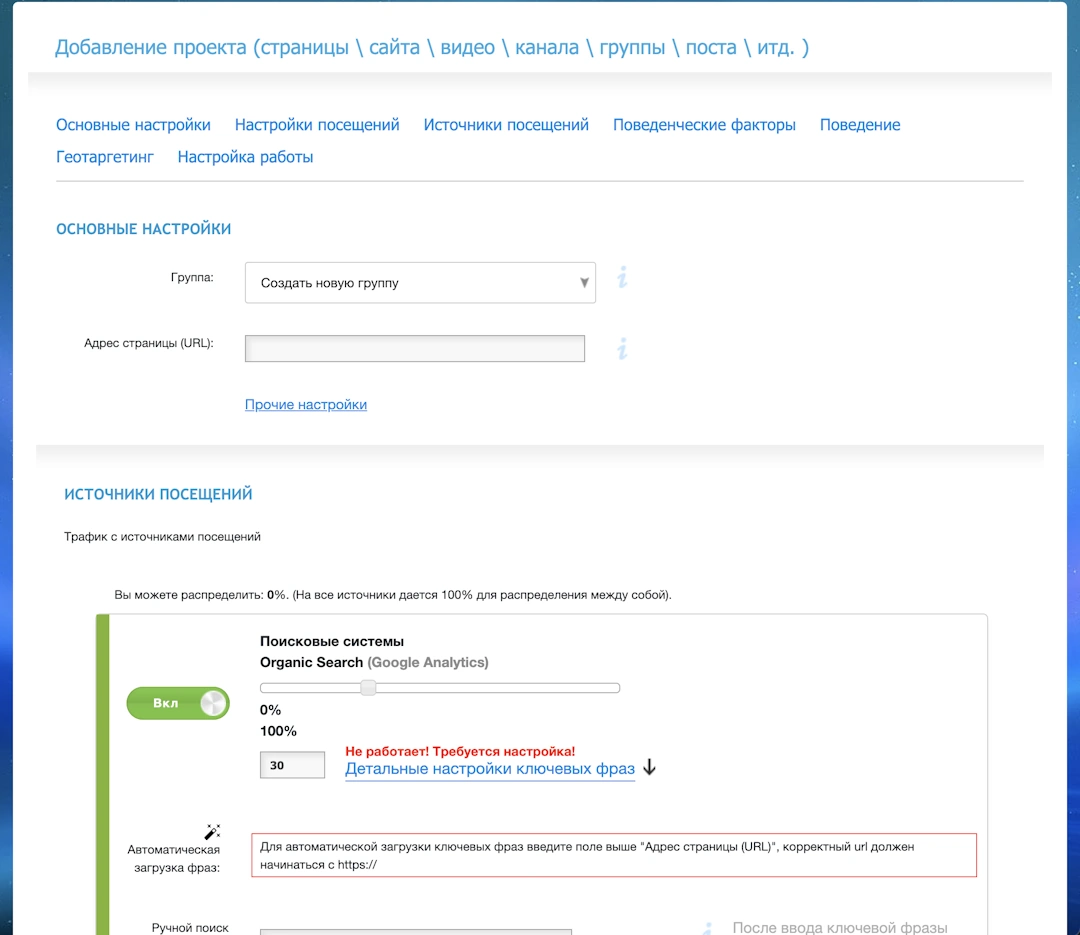This screenshot has width=1080, height=935.
Task: Click the Добавление проекта page title
Action: tap(432, 47)
